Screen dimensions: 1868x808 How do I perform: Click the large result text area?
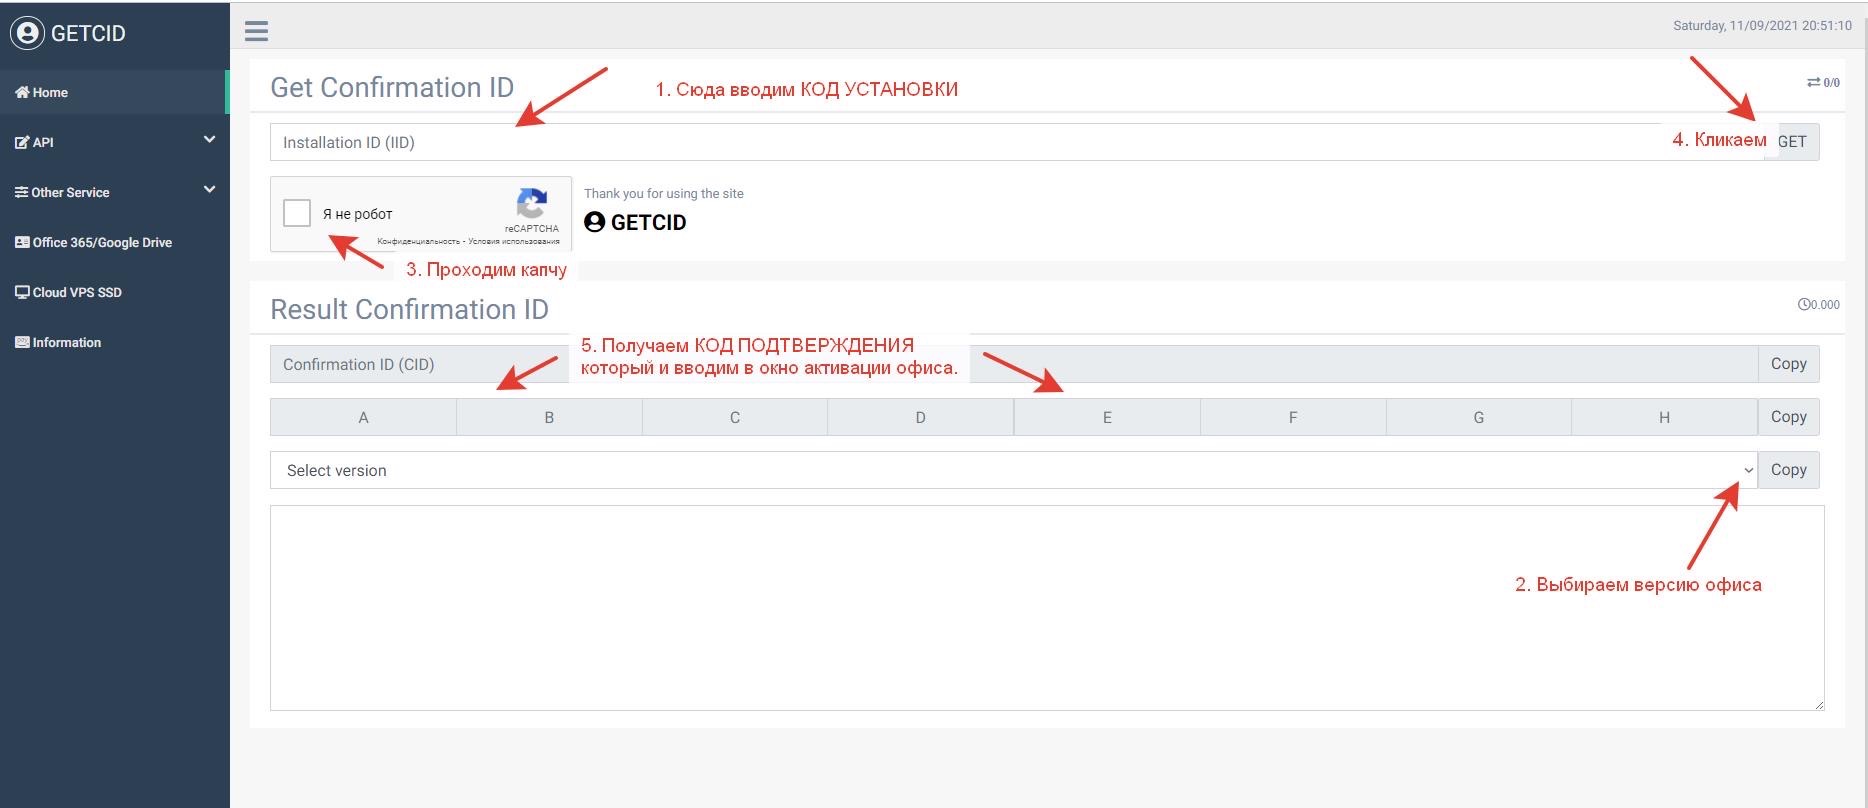[x=1047, y=608]
